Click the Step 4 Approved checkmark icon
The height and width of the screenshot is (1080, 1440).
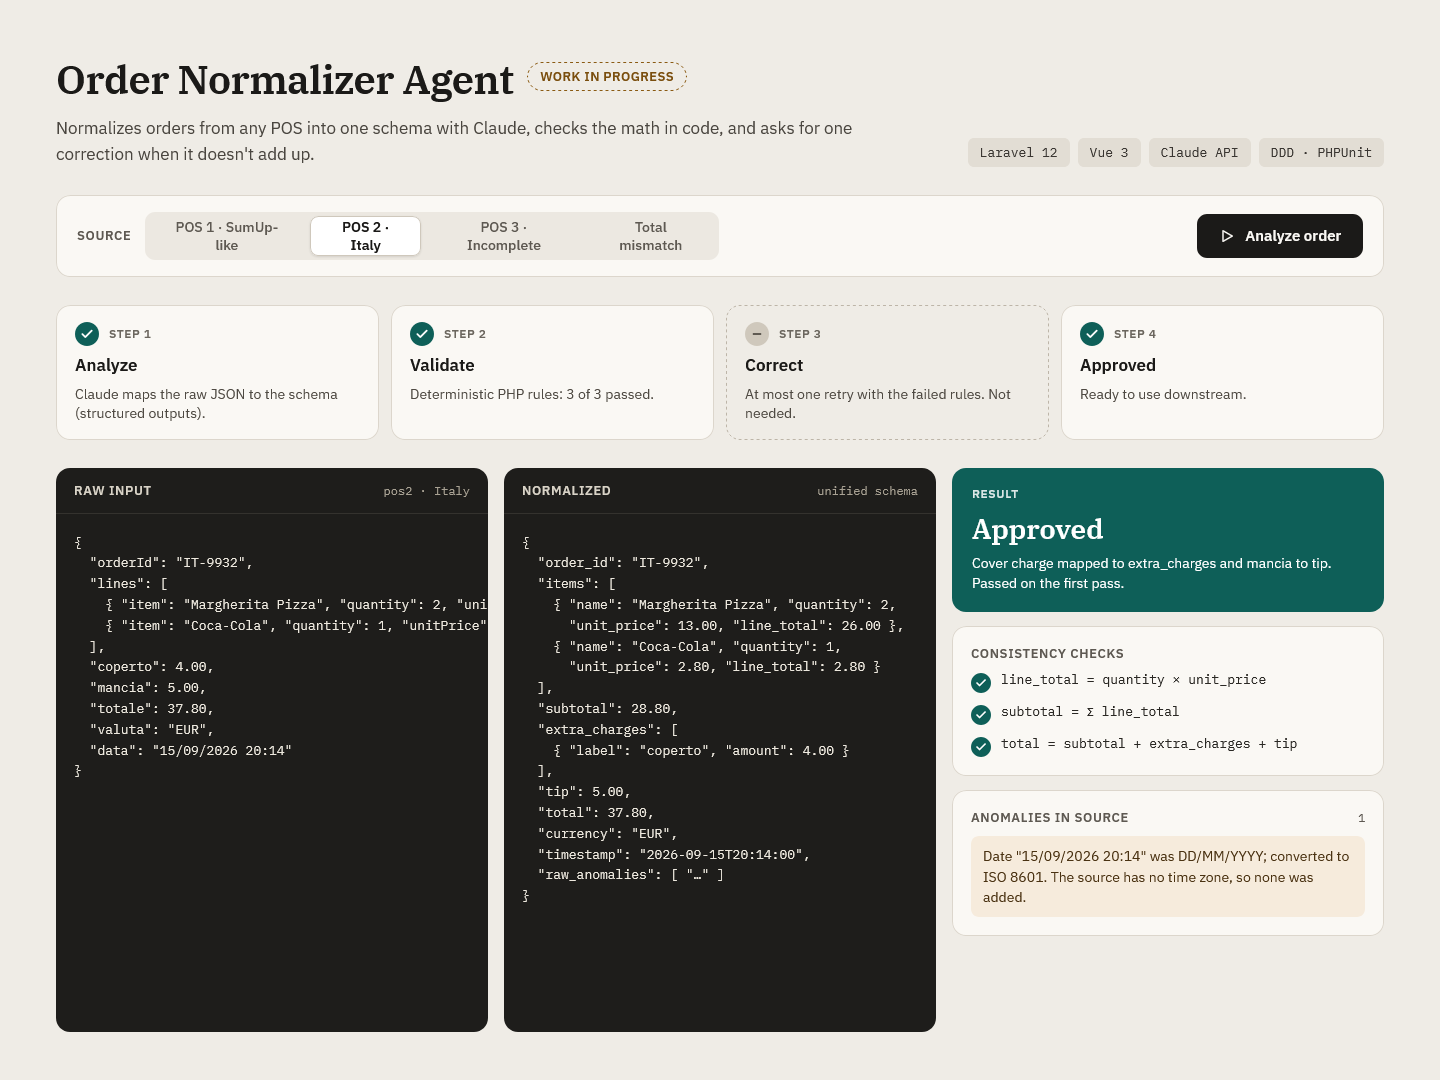[x=1092, y=333]
